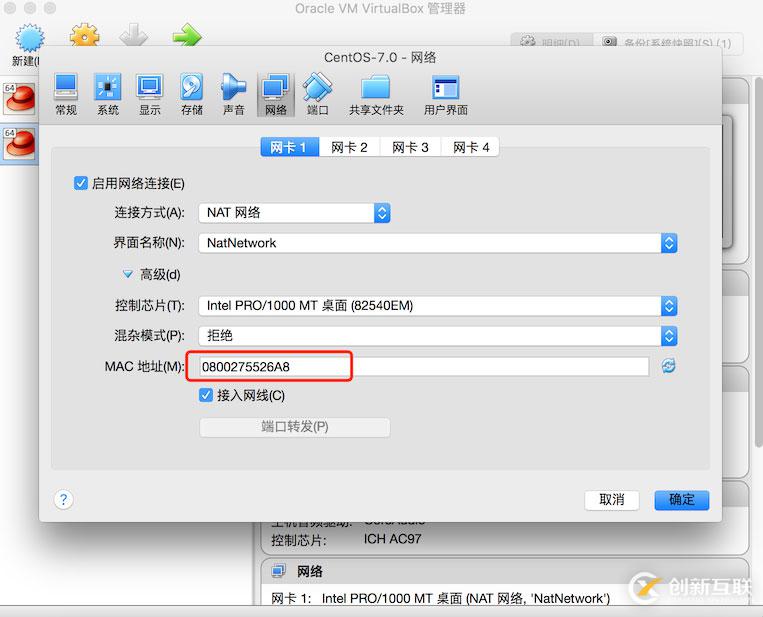Image resolution: width=763 pixels, height=617 pixels.
Task: Switch to the 网卡 1 tab
Action: (290, 147)
